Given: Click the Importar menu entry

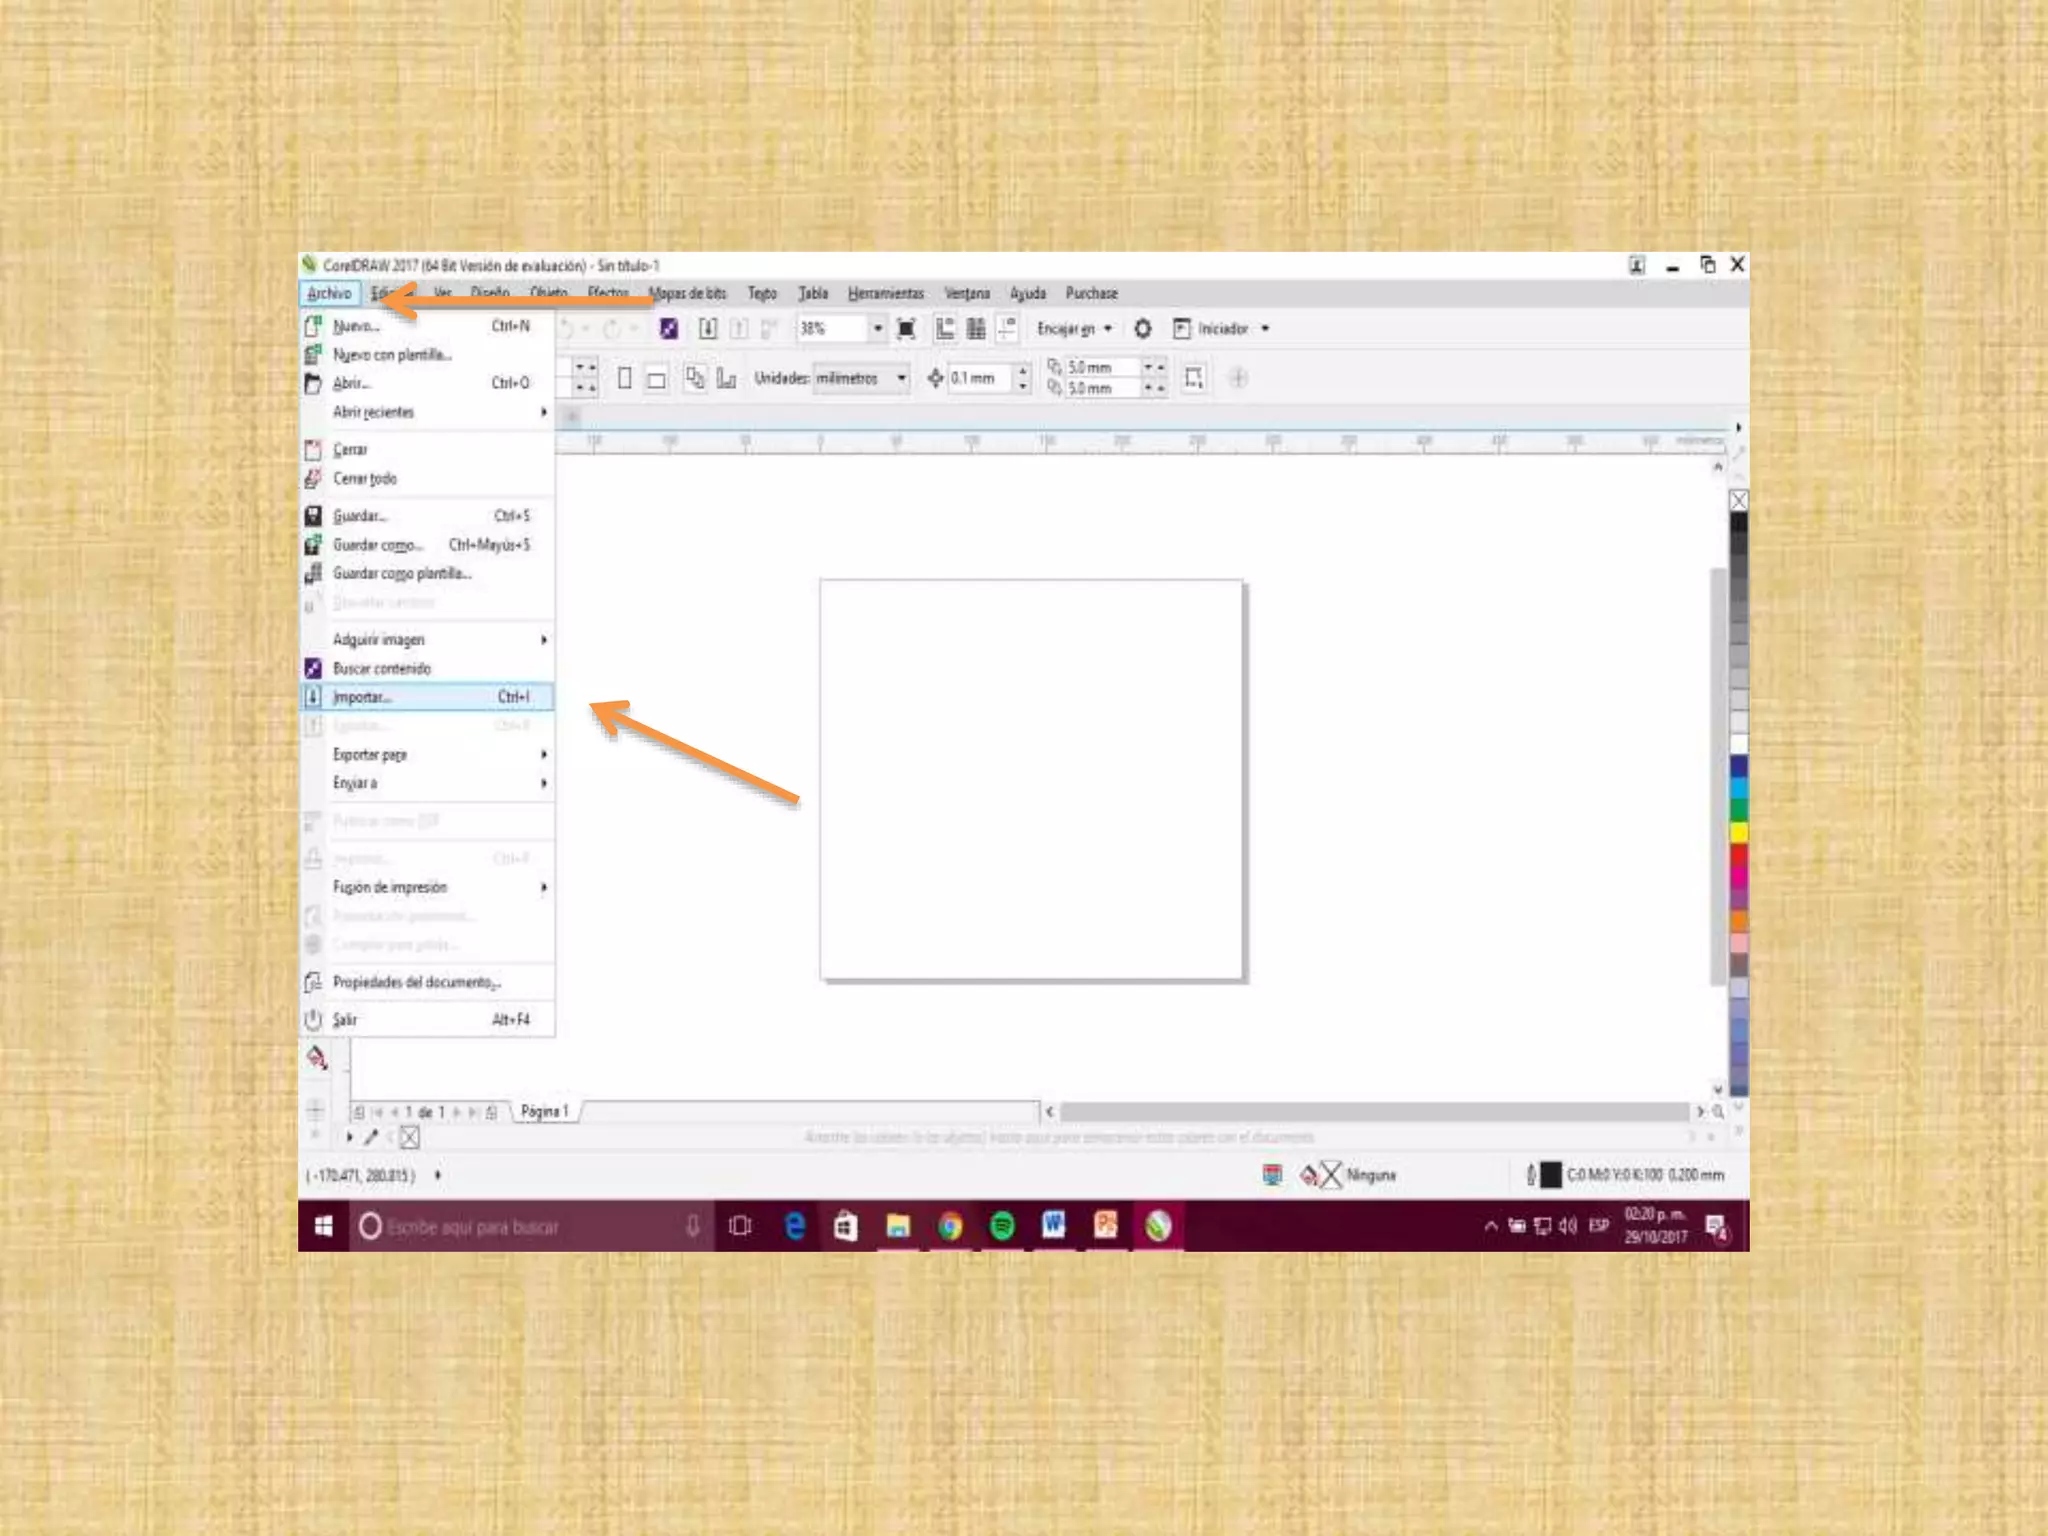Looking at the screenshot, I should (x=362, y=697).
